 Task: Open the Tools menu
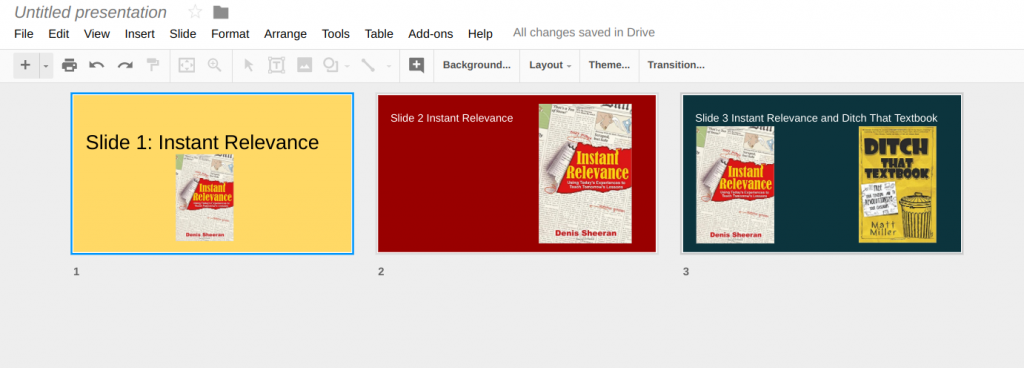click(x=336, y=34)
